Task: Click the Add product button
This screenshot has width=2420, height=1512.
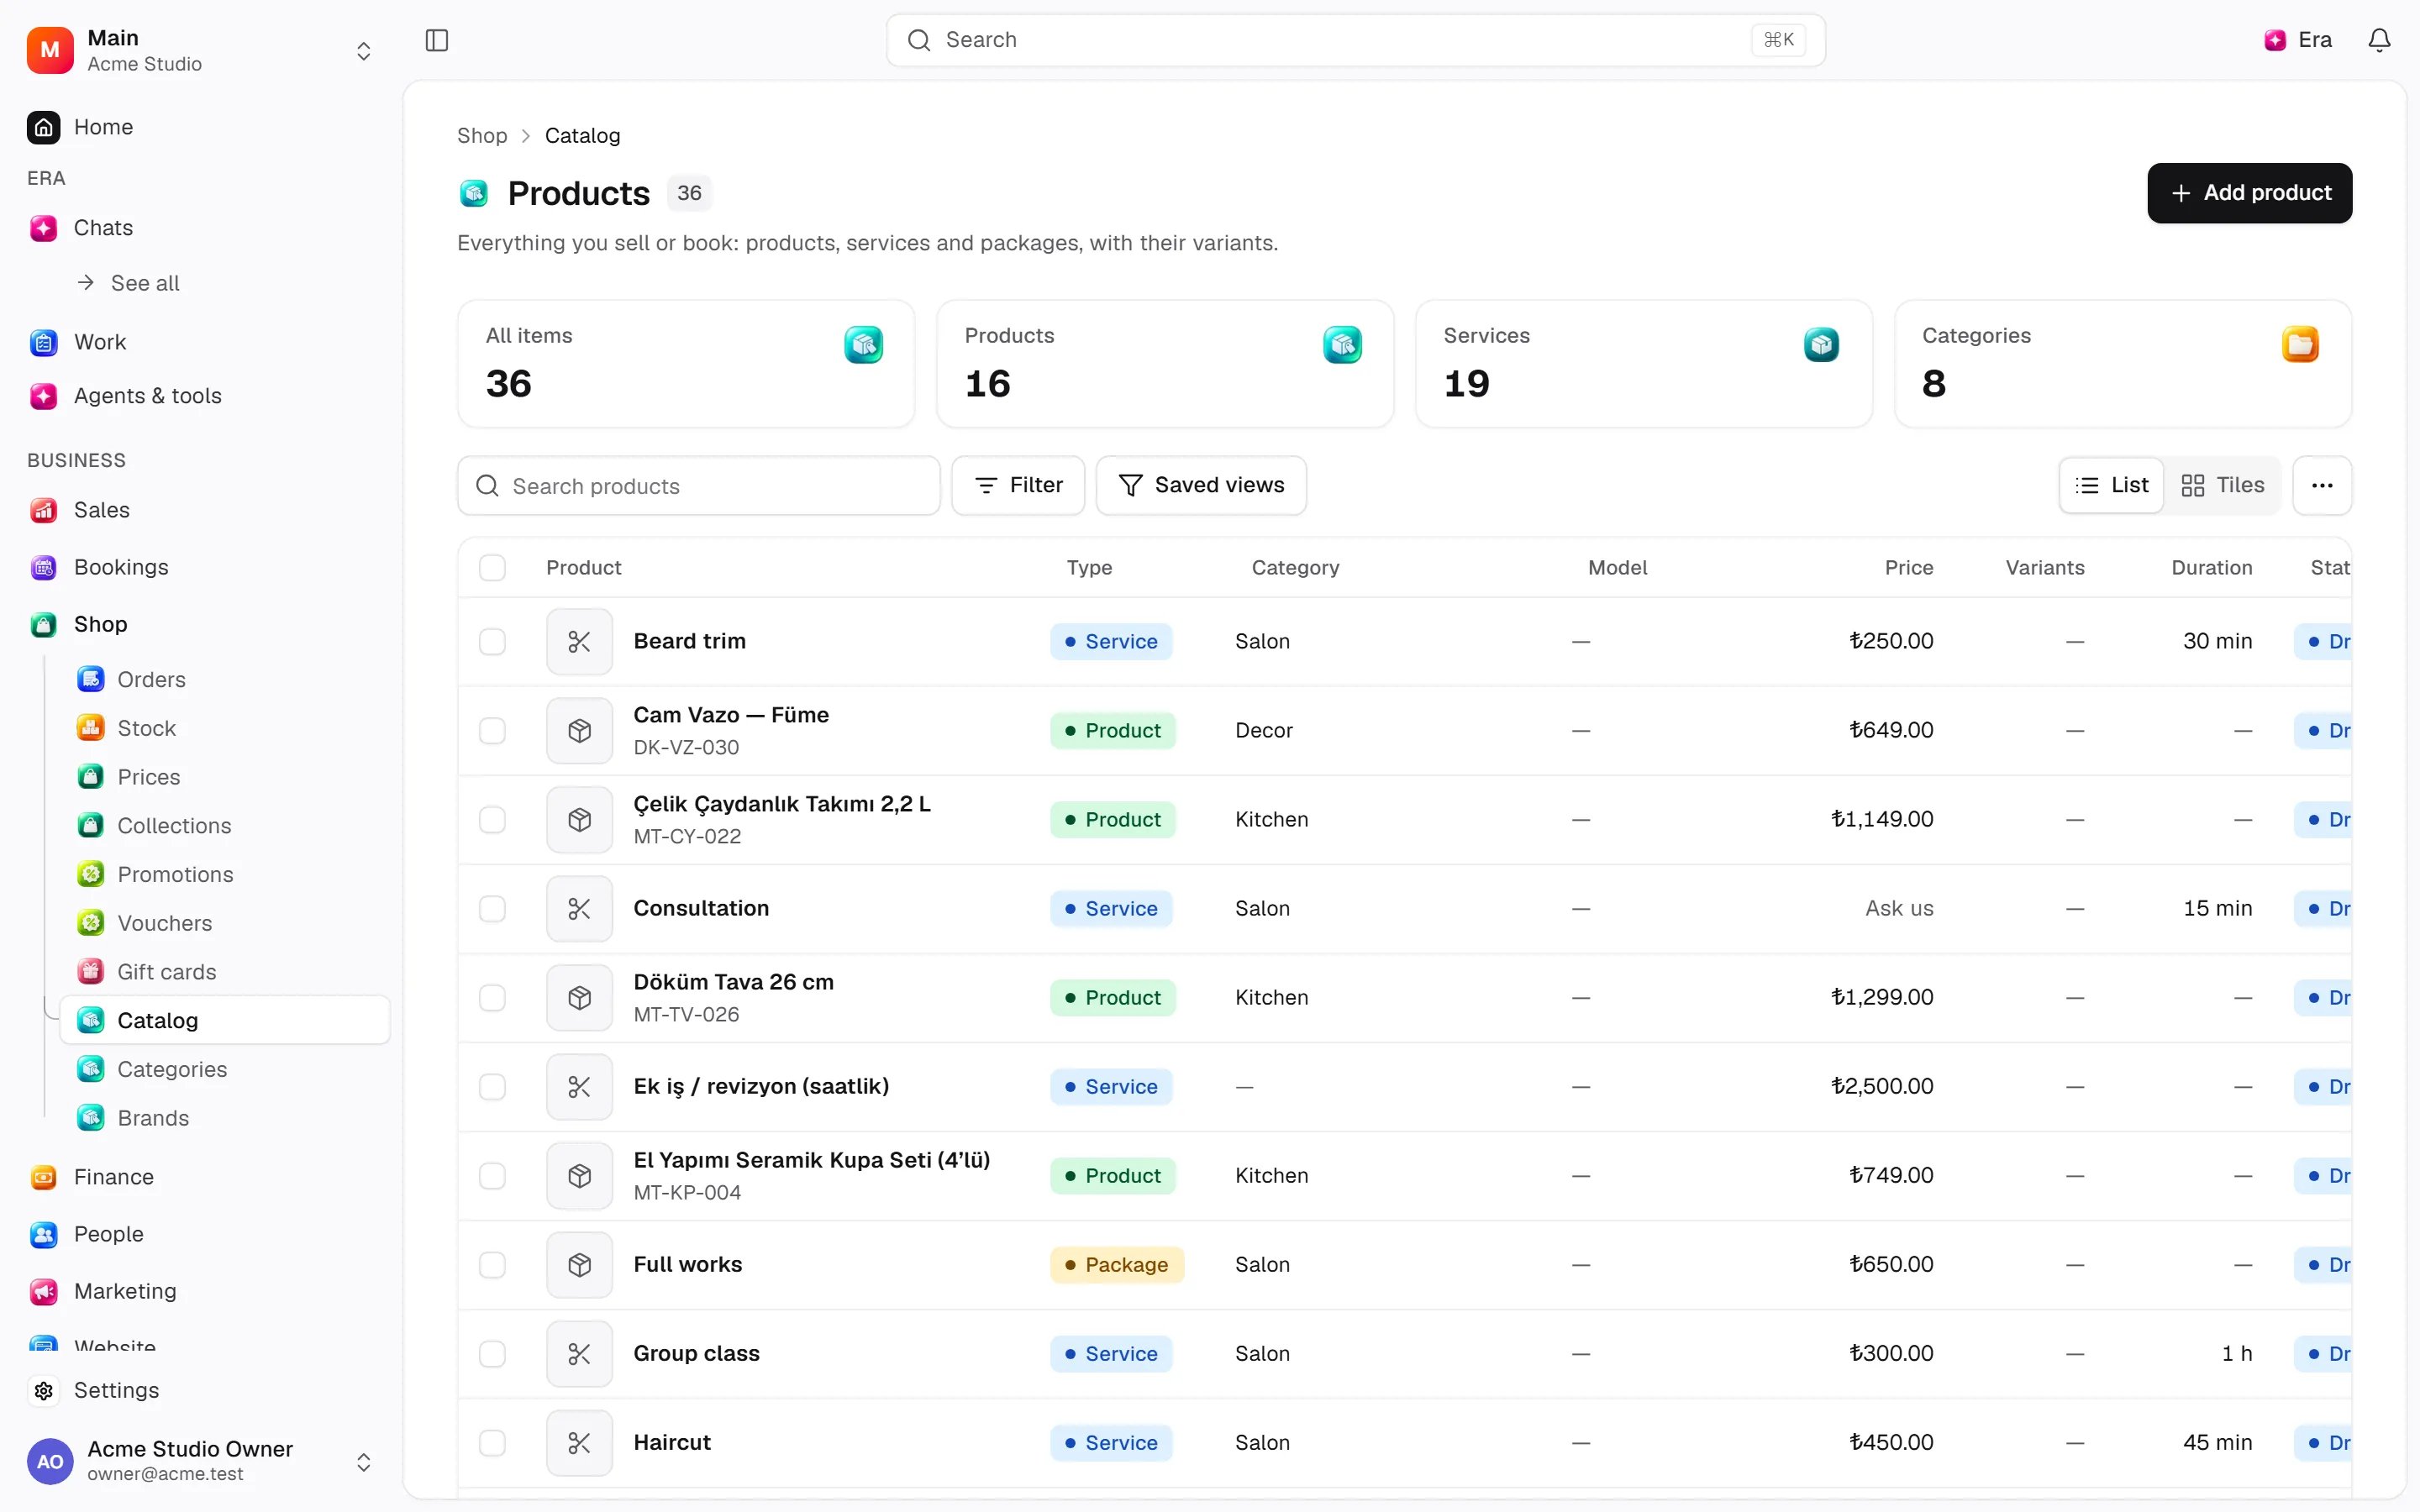Action: click(x=2249, y=193)
